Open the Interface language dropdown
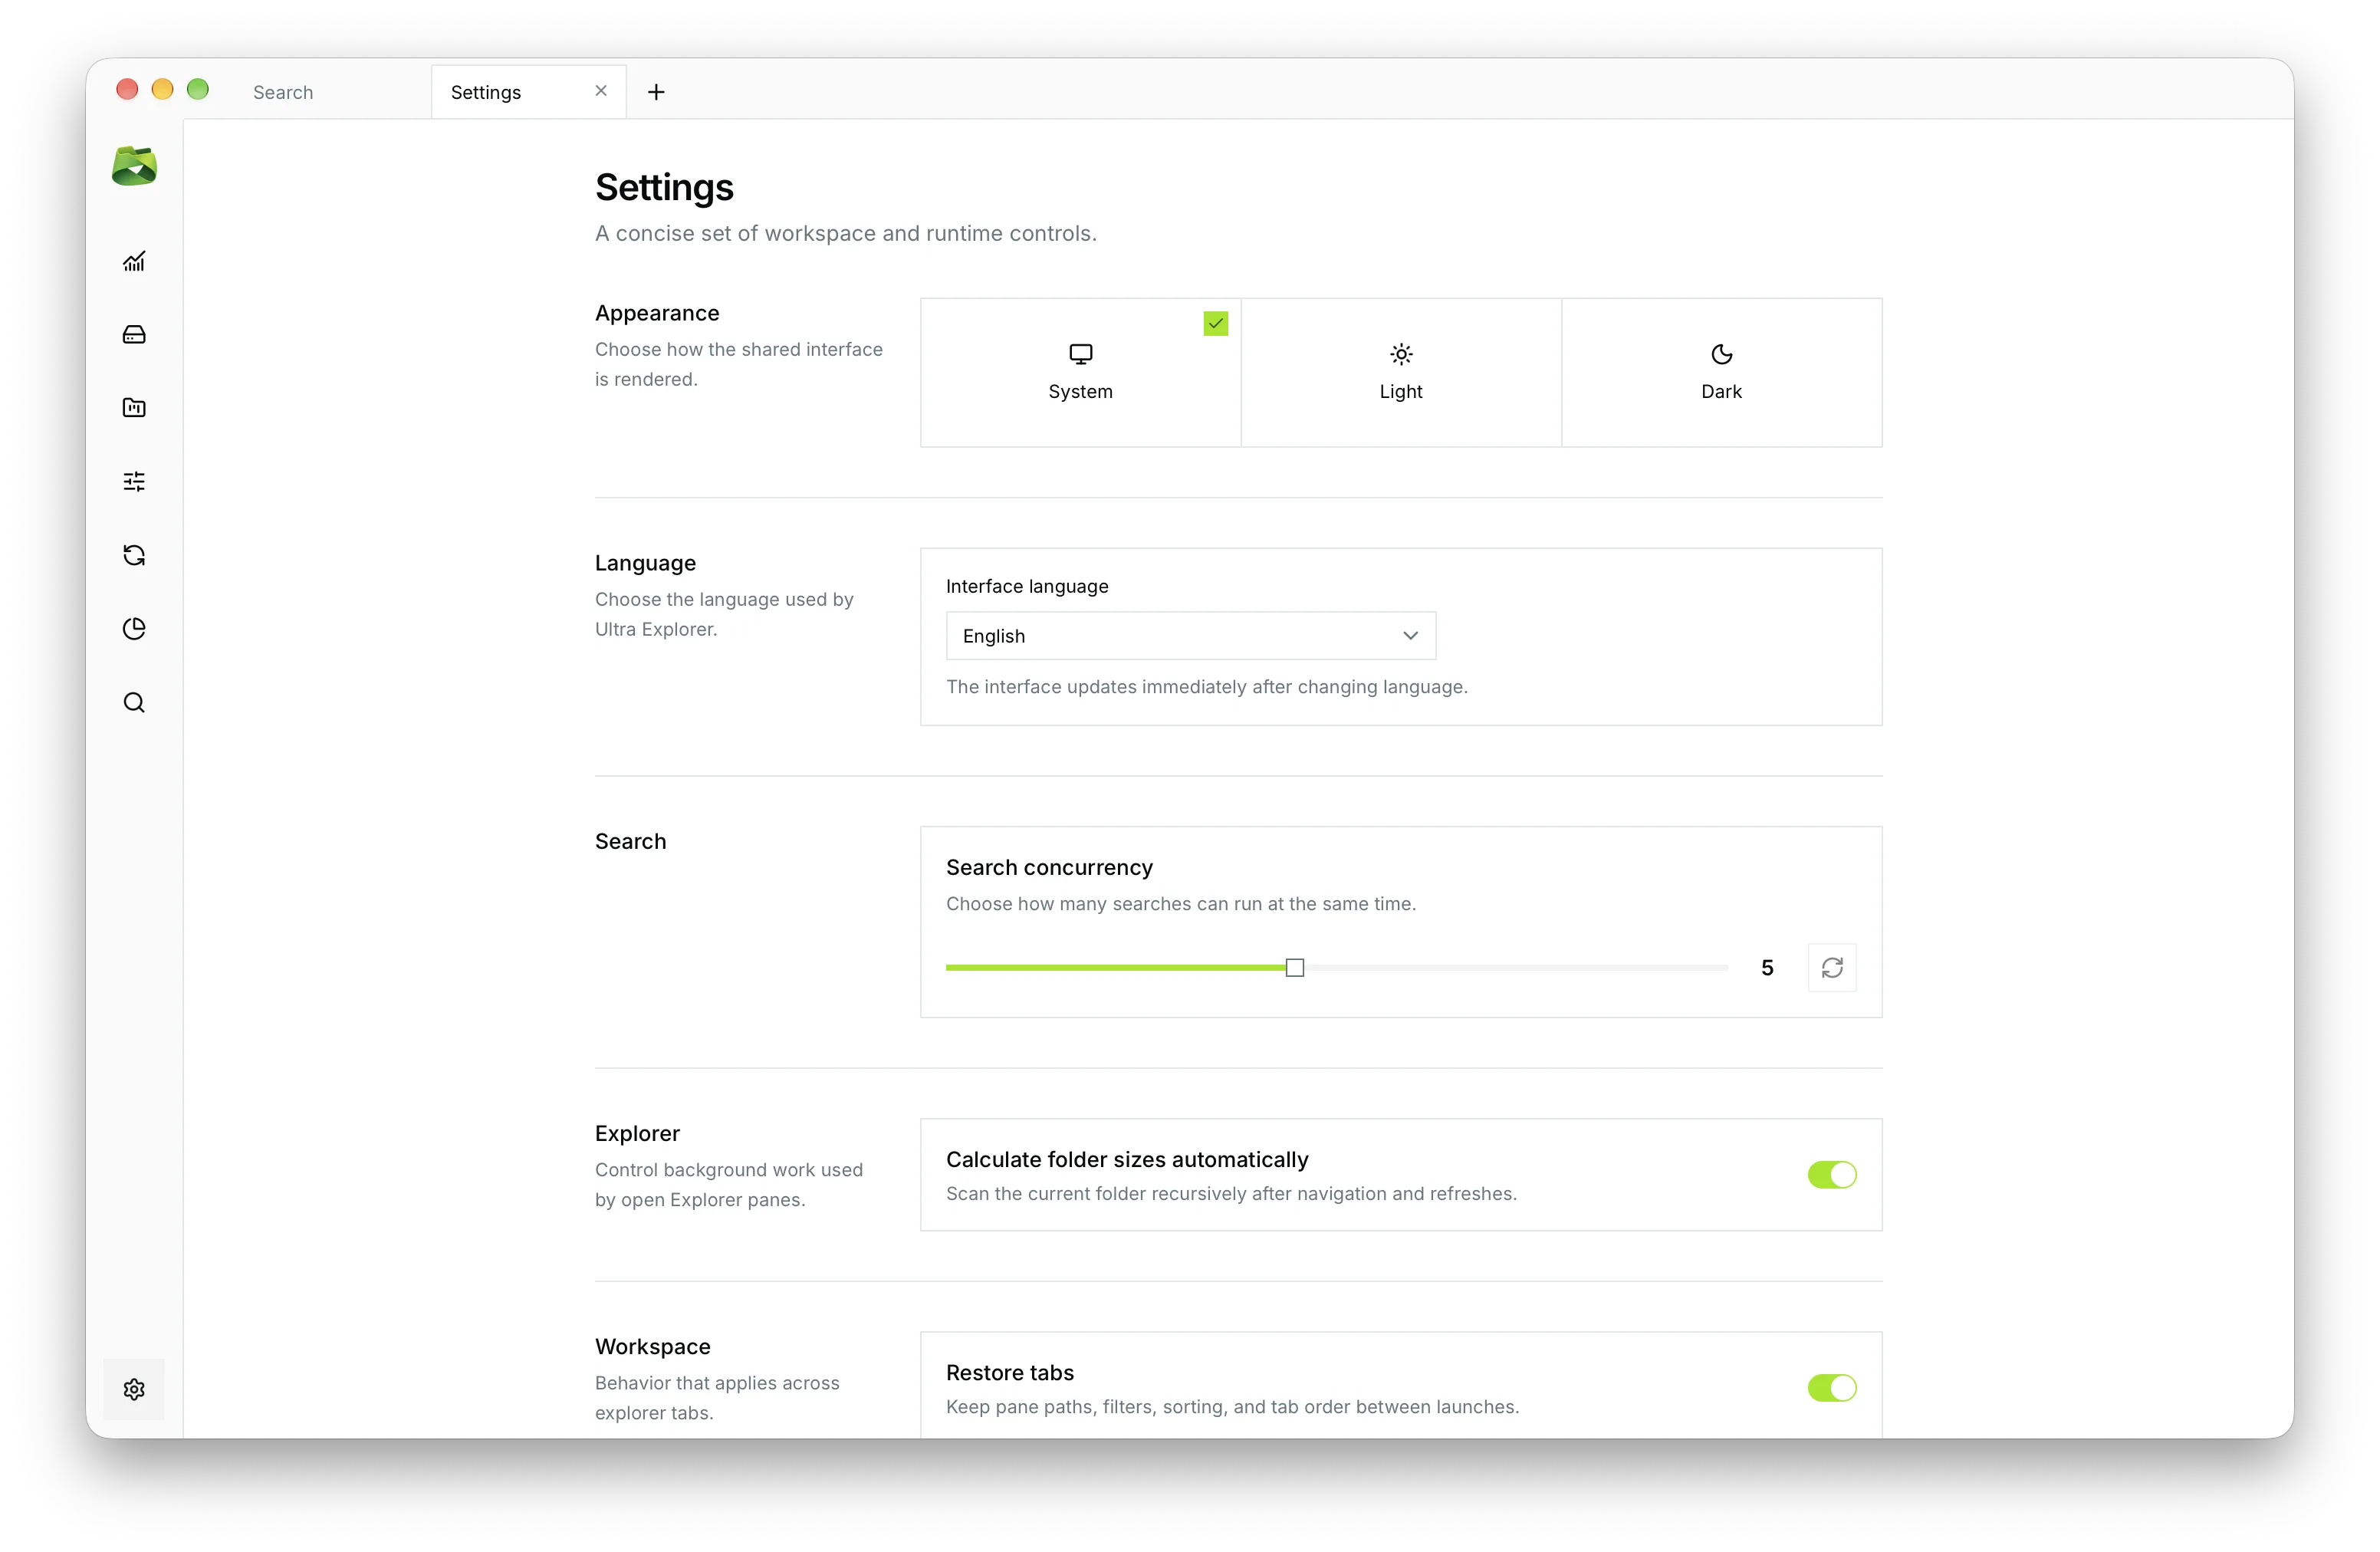The image size is (2380, 1552). (1191, 636)
